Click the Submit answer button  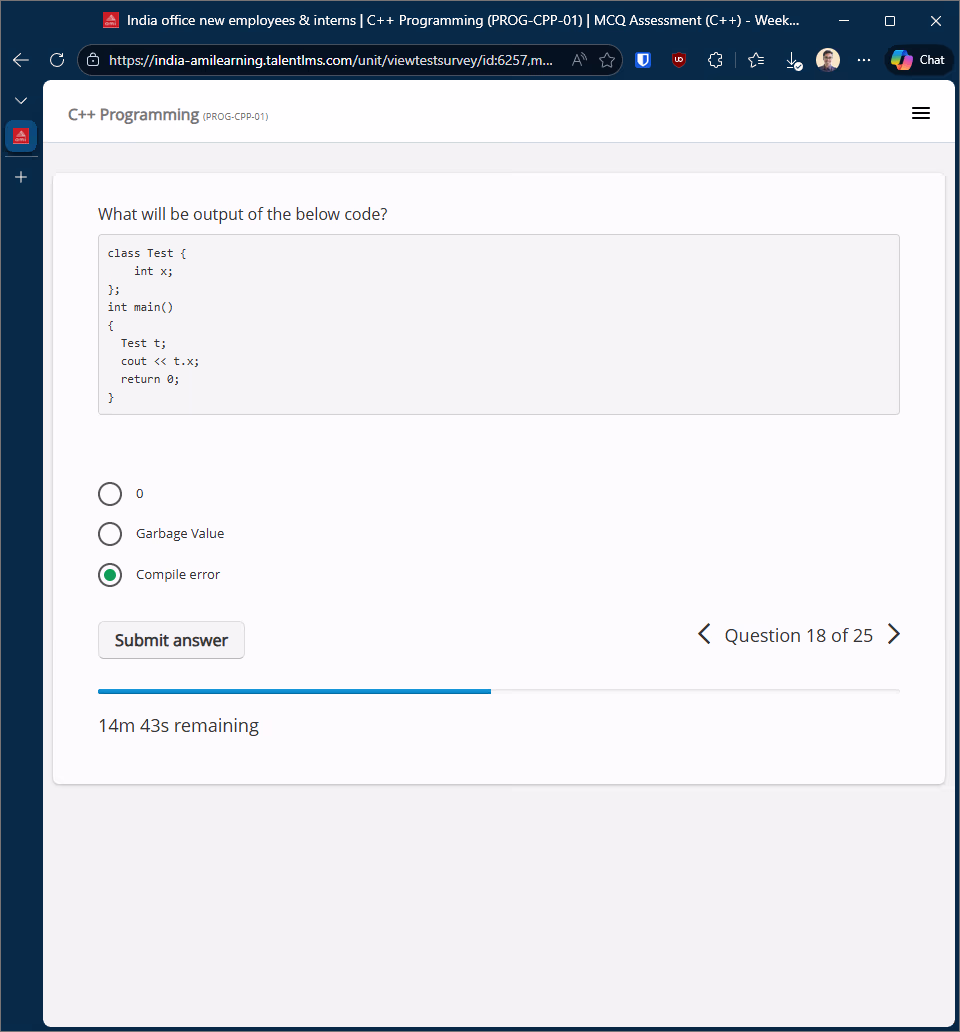coord(171,640)
